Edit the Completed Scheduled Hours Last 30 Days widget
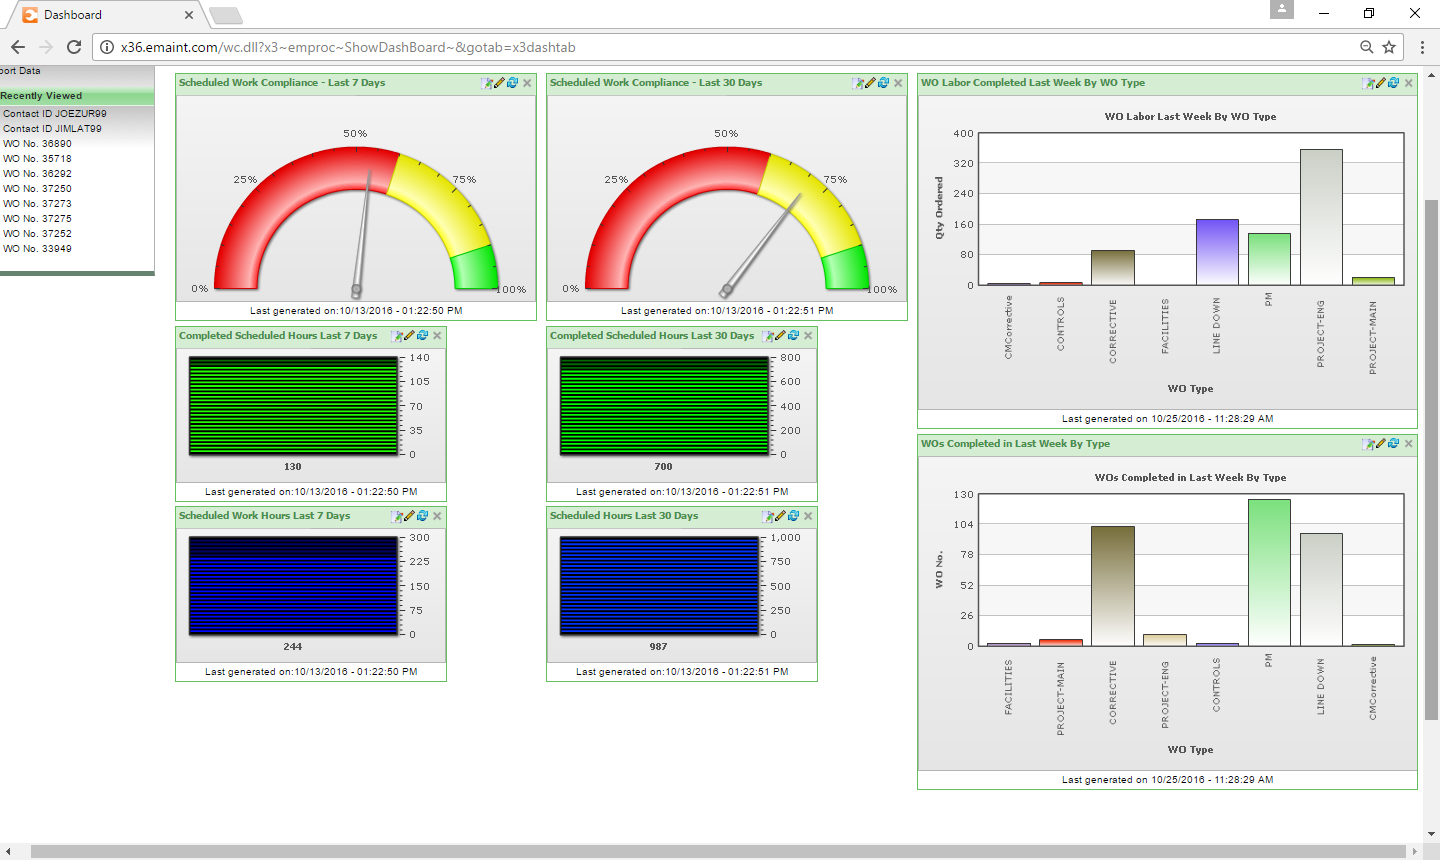 pyautogui.click(x=781, y=336)
